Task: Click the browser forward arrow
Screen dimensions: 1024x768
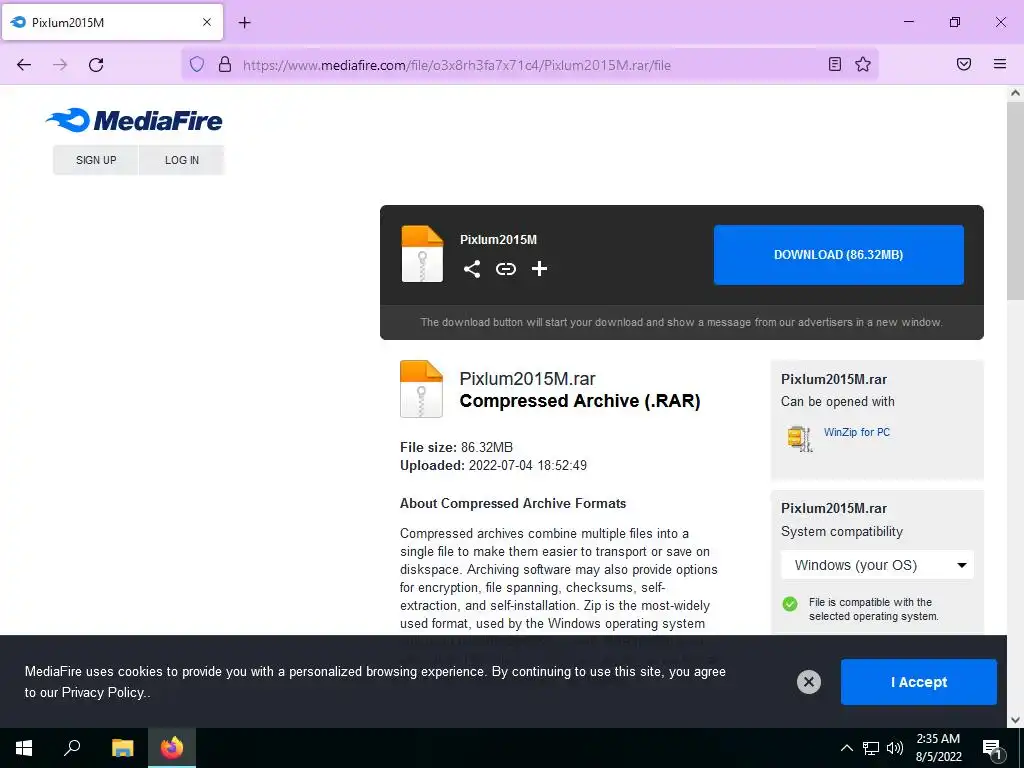Action: tap(60, 65)
